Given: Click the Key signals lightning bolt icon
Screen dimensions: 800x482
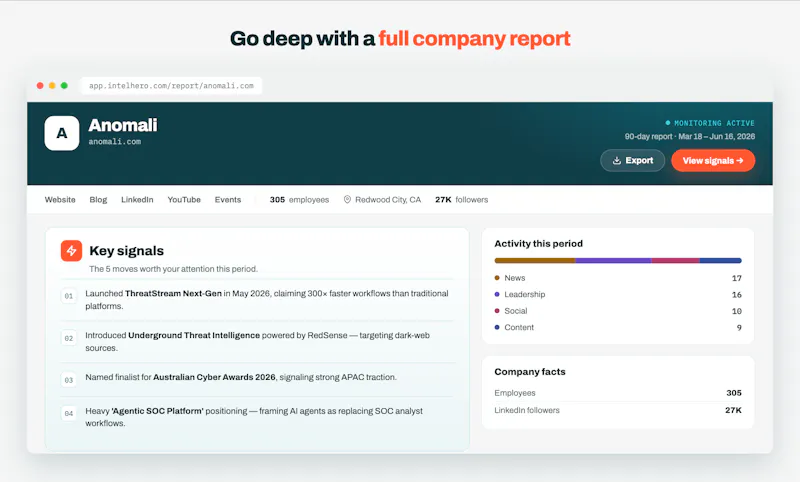Looking at the screenshot, I should pyautogui.click(x=71, y=250).
